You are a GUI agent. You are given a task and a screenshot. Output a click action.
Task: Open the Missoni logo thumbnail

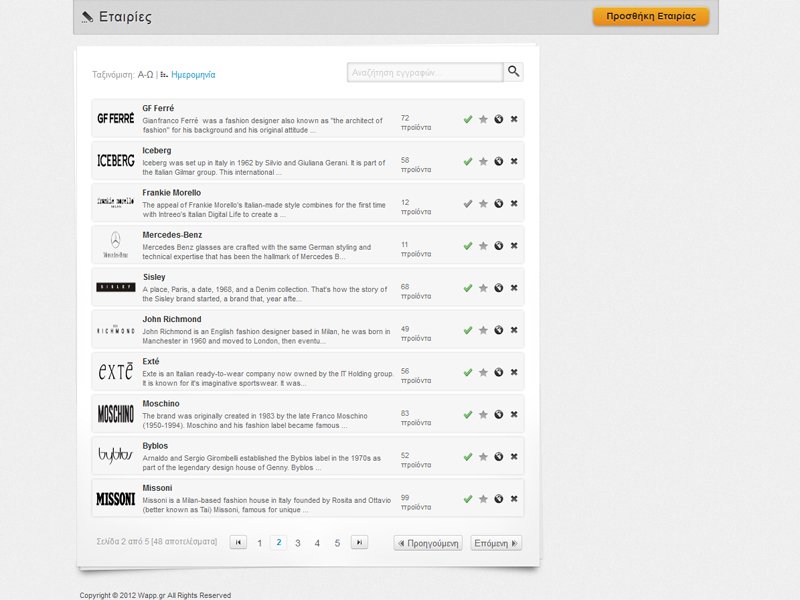[116, 498]
